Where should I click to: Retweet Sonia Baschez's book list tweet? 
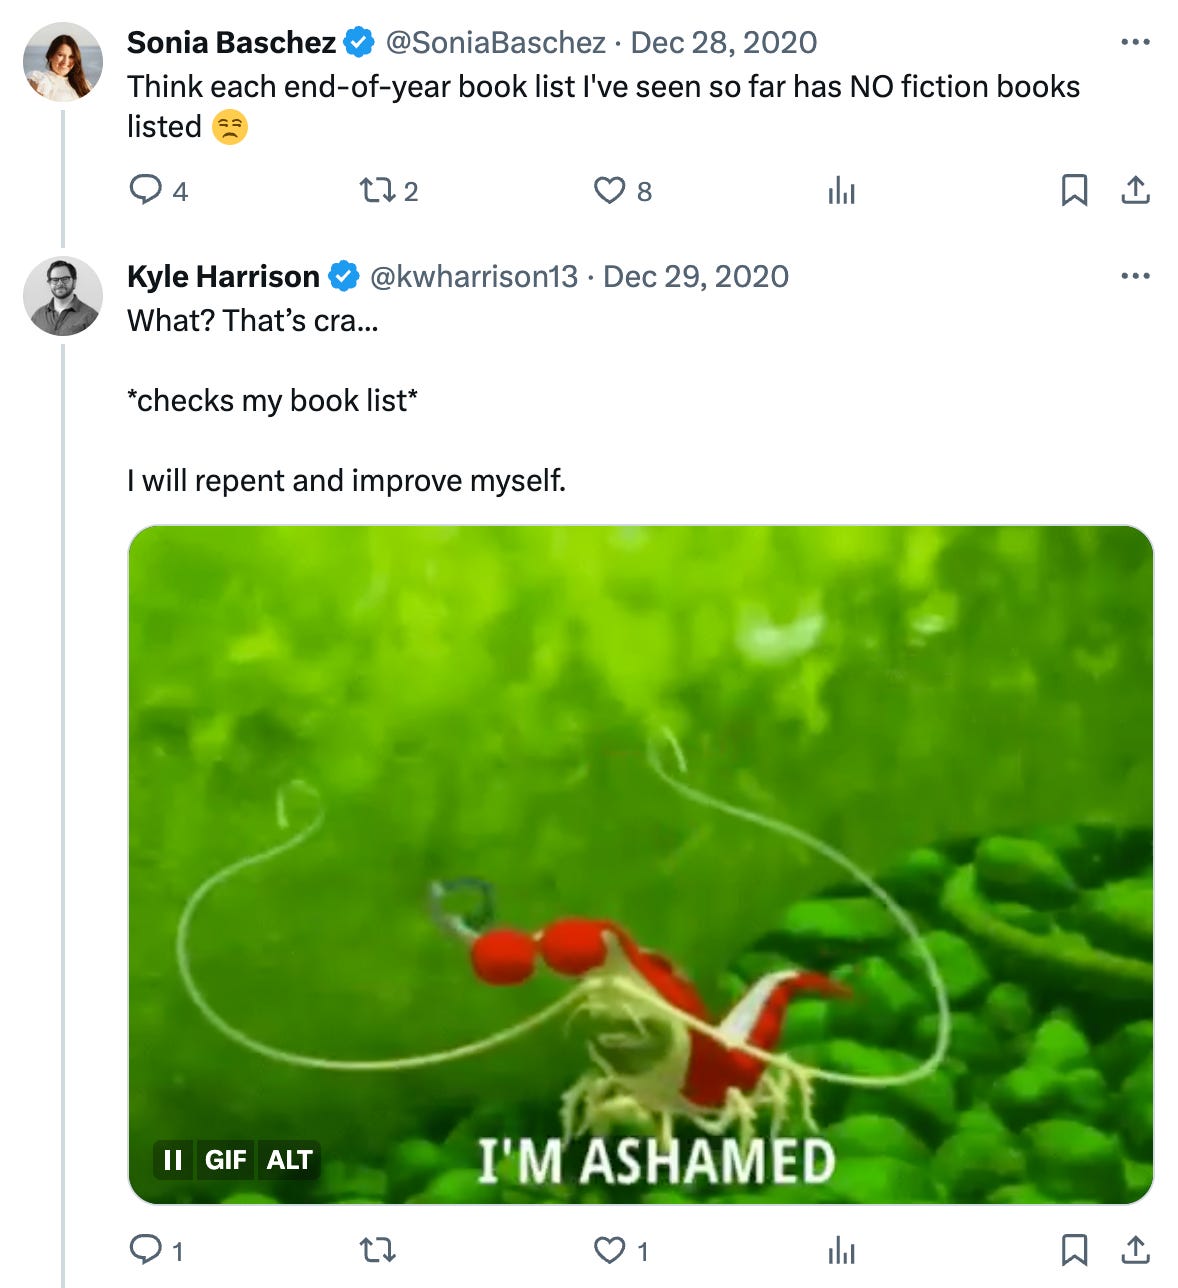(377, 190)
